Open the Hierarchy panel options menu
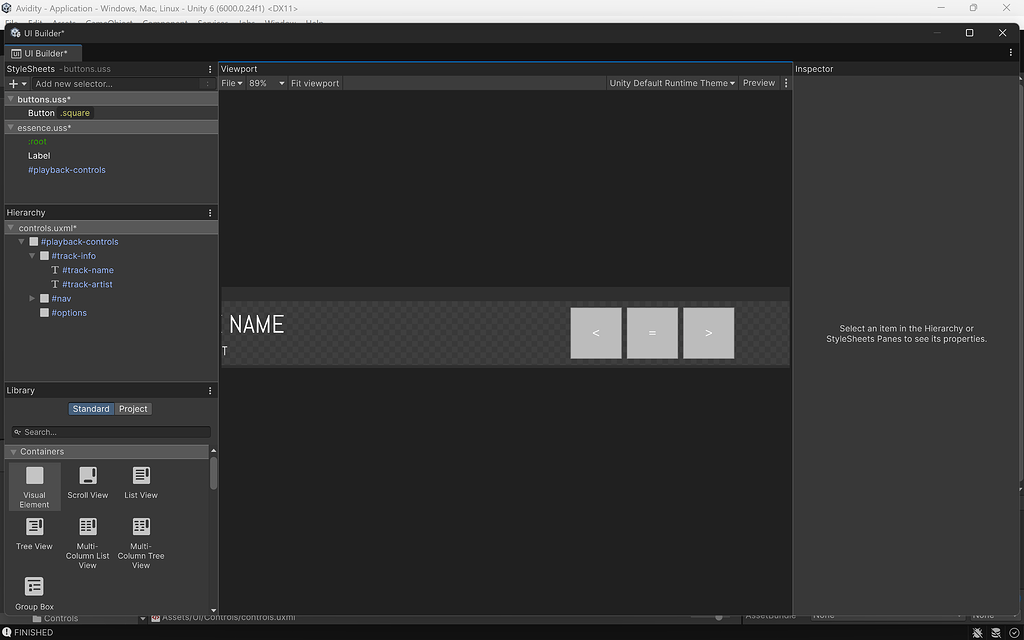This screenshot has height=640, width=1024. coord(210,212)
